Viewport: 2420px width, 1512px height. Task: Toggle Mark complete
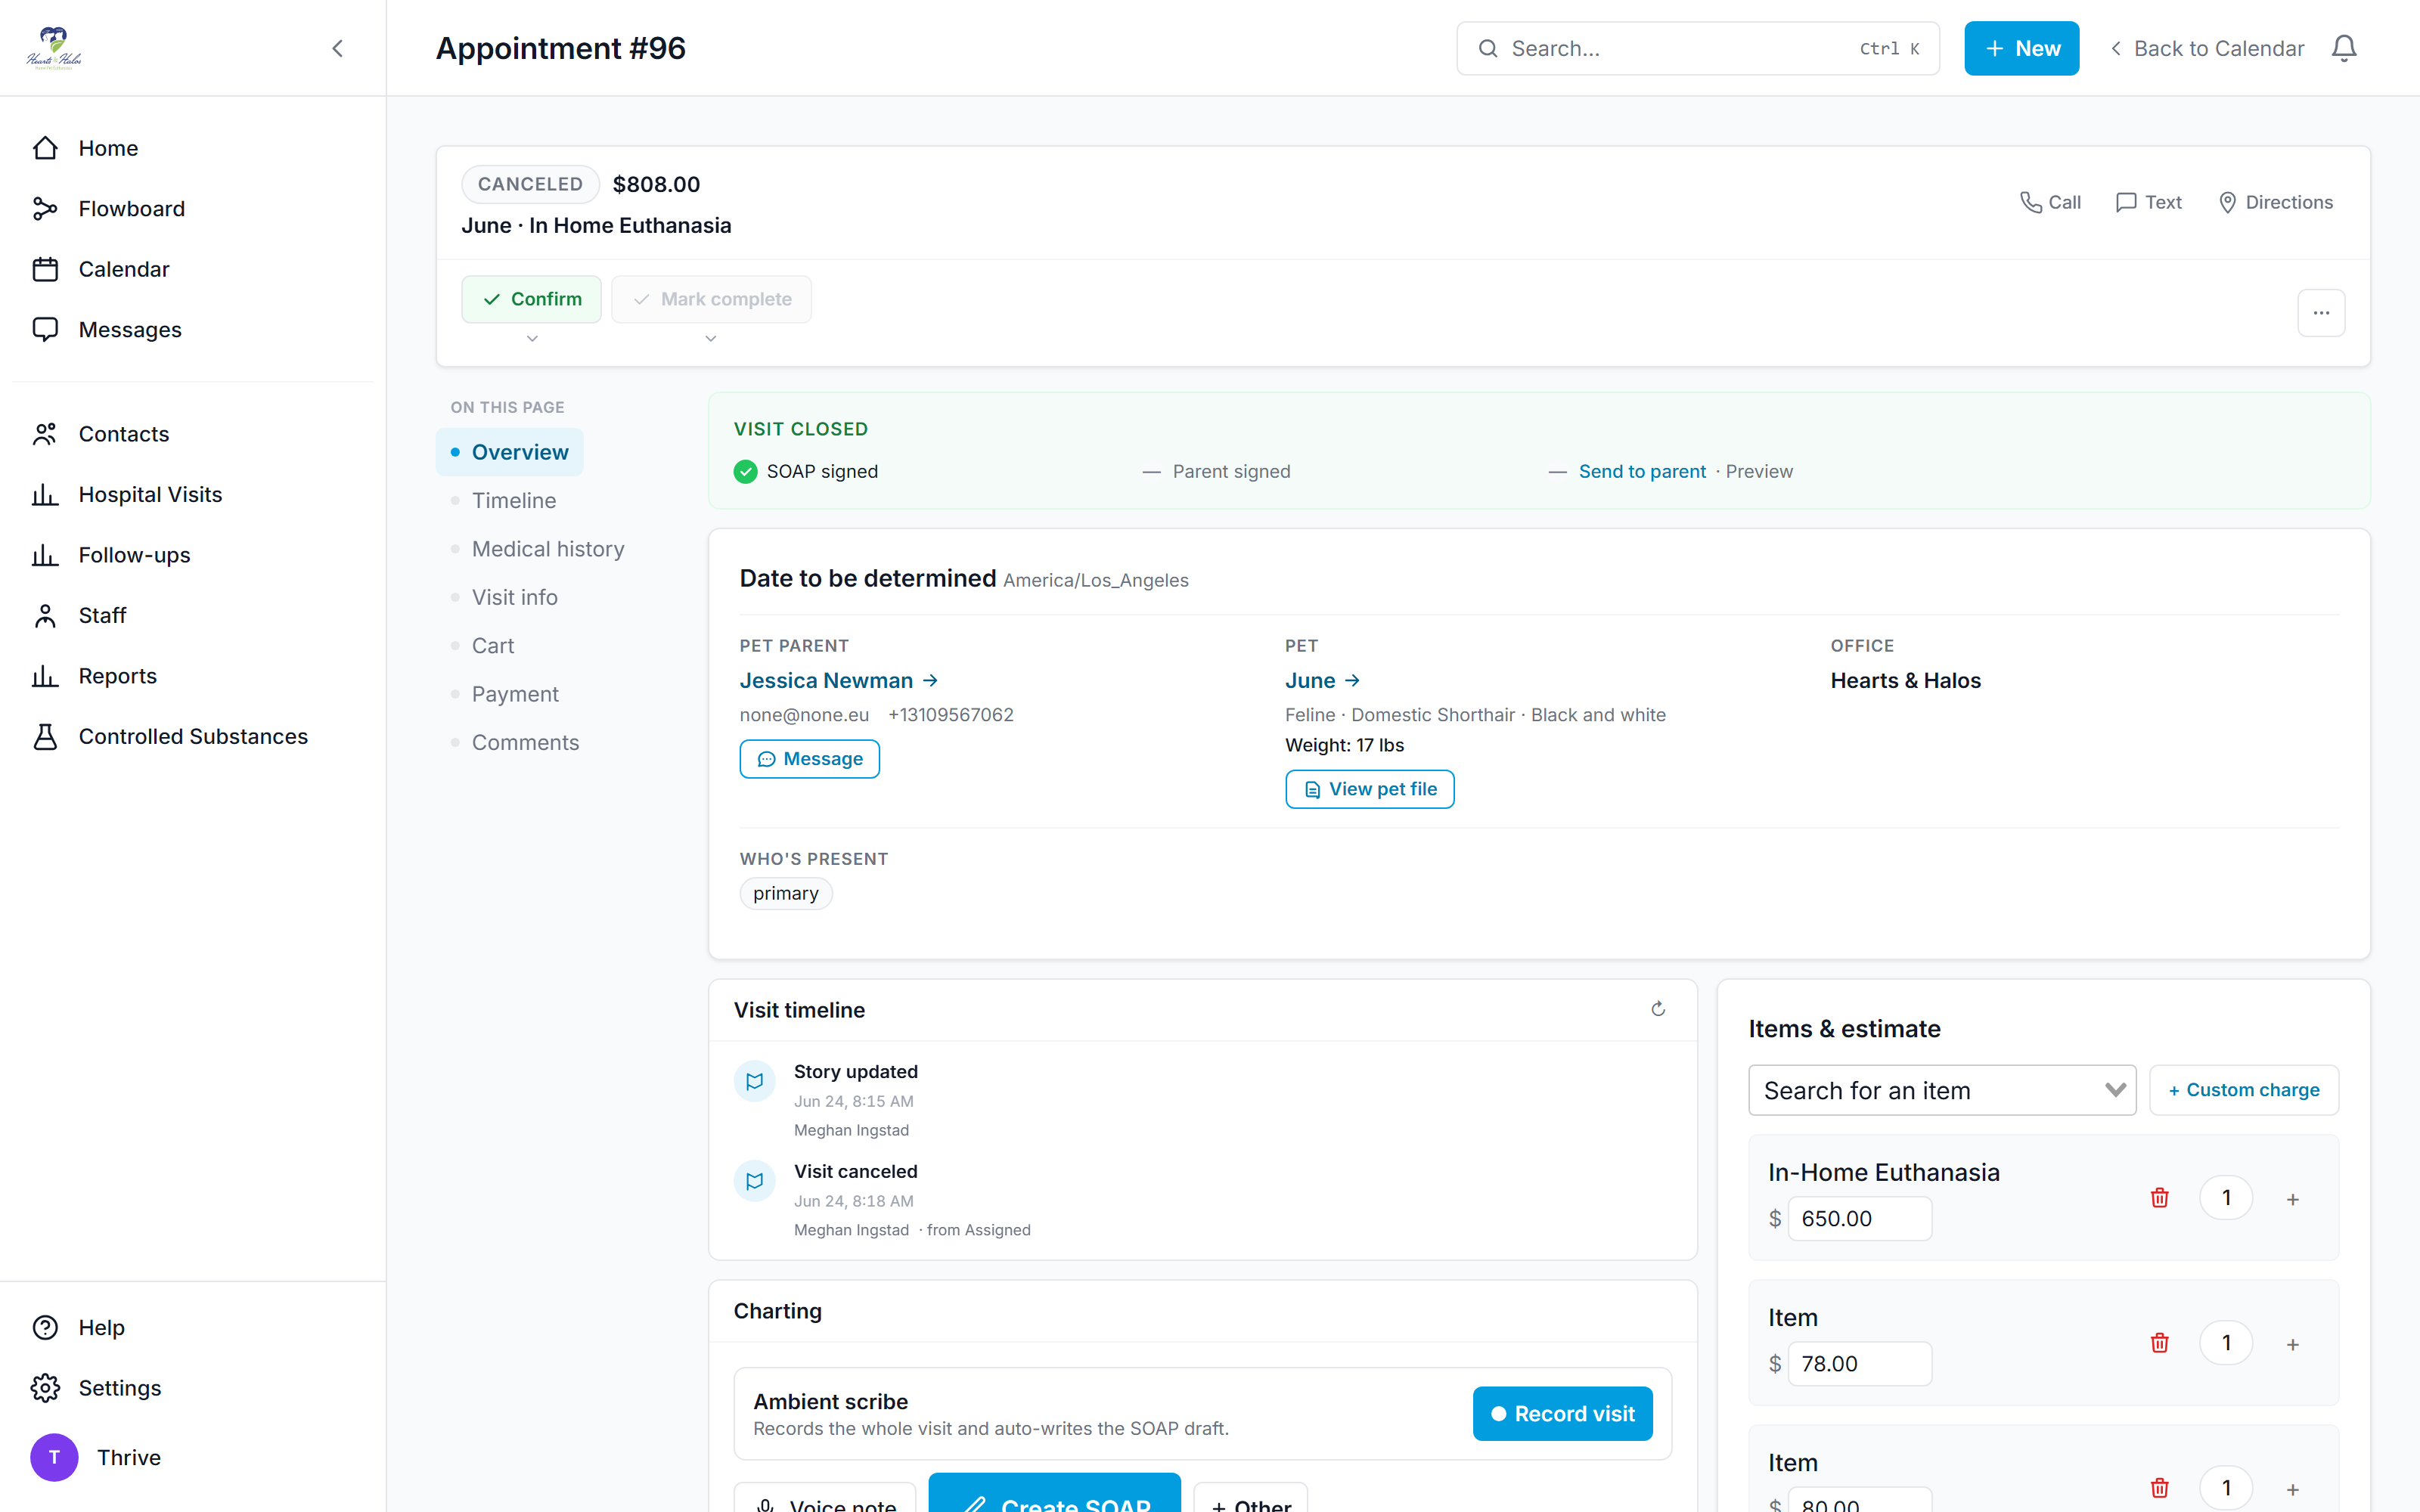[x=711, y=299]
